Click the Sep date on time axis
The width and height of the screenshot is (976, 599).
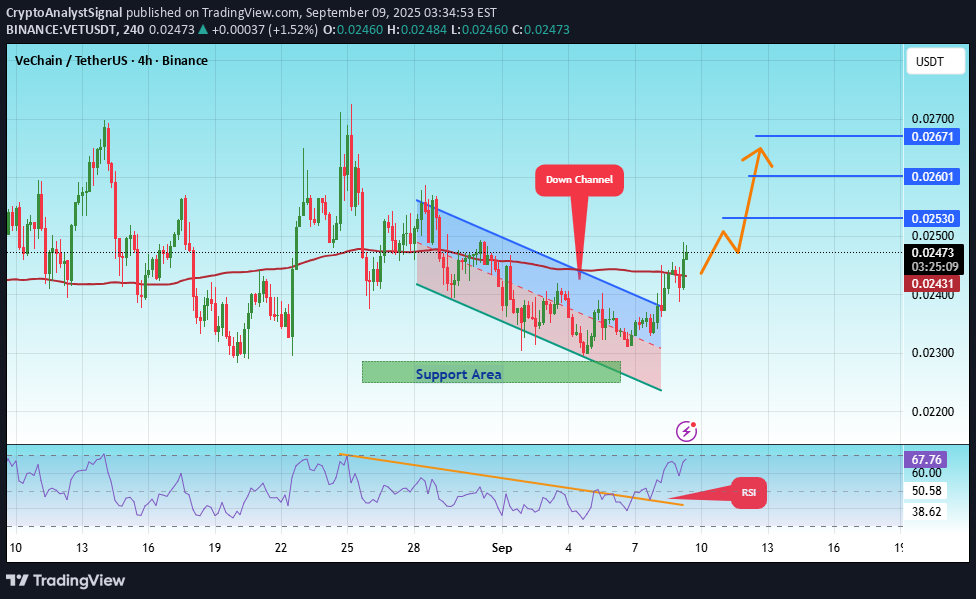point(502,548)
